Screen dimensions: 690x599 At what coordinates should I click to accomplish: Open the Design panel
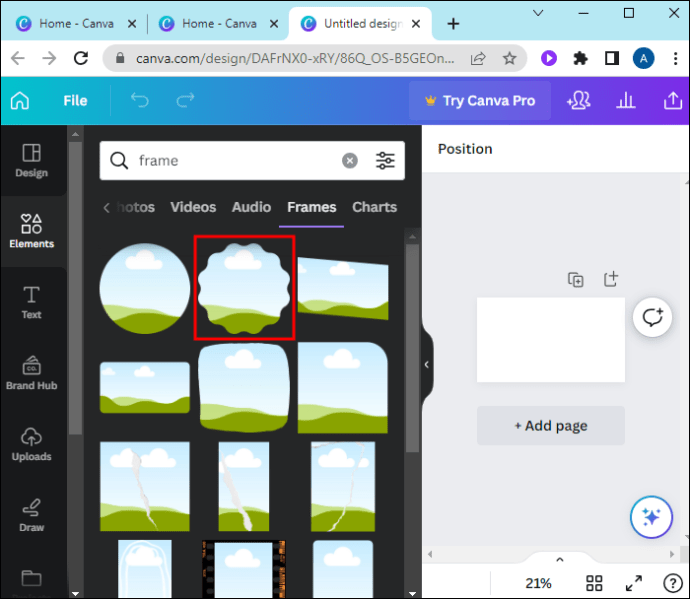click(32, 161)
